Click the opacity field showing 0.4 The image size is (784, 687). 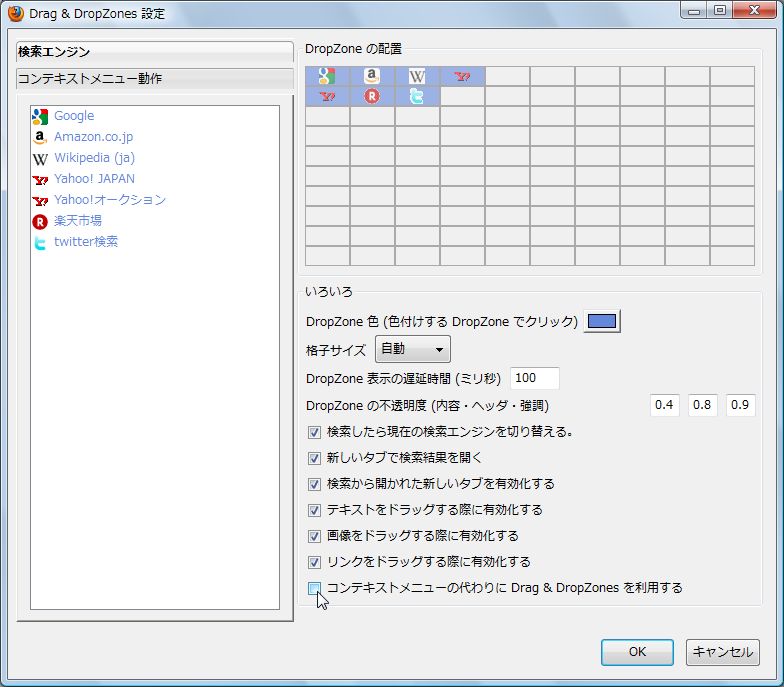(x=664, y=405)
